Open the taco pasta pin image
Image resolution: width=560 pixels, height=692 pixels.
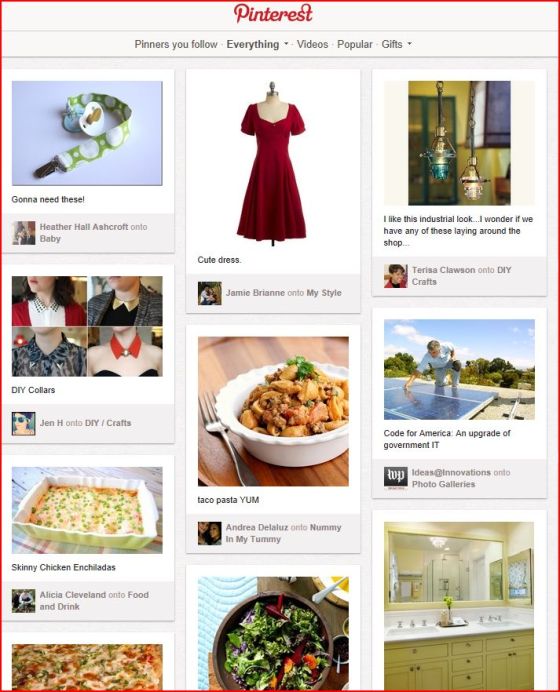(x=273, y=411)
